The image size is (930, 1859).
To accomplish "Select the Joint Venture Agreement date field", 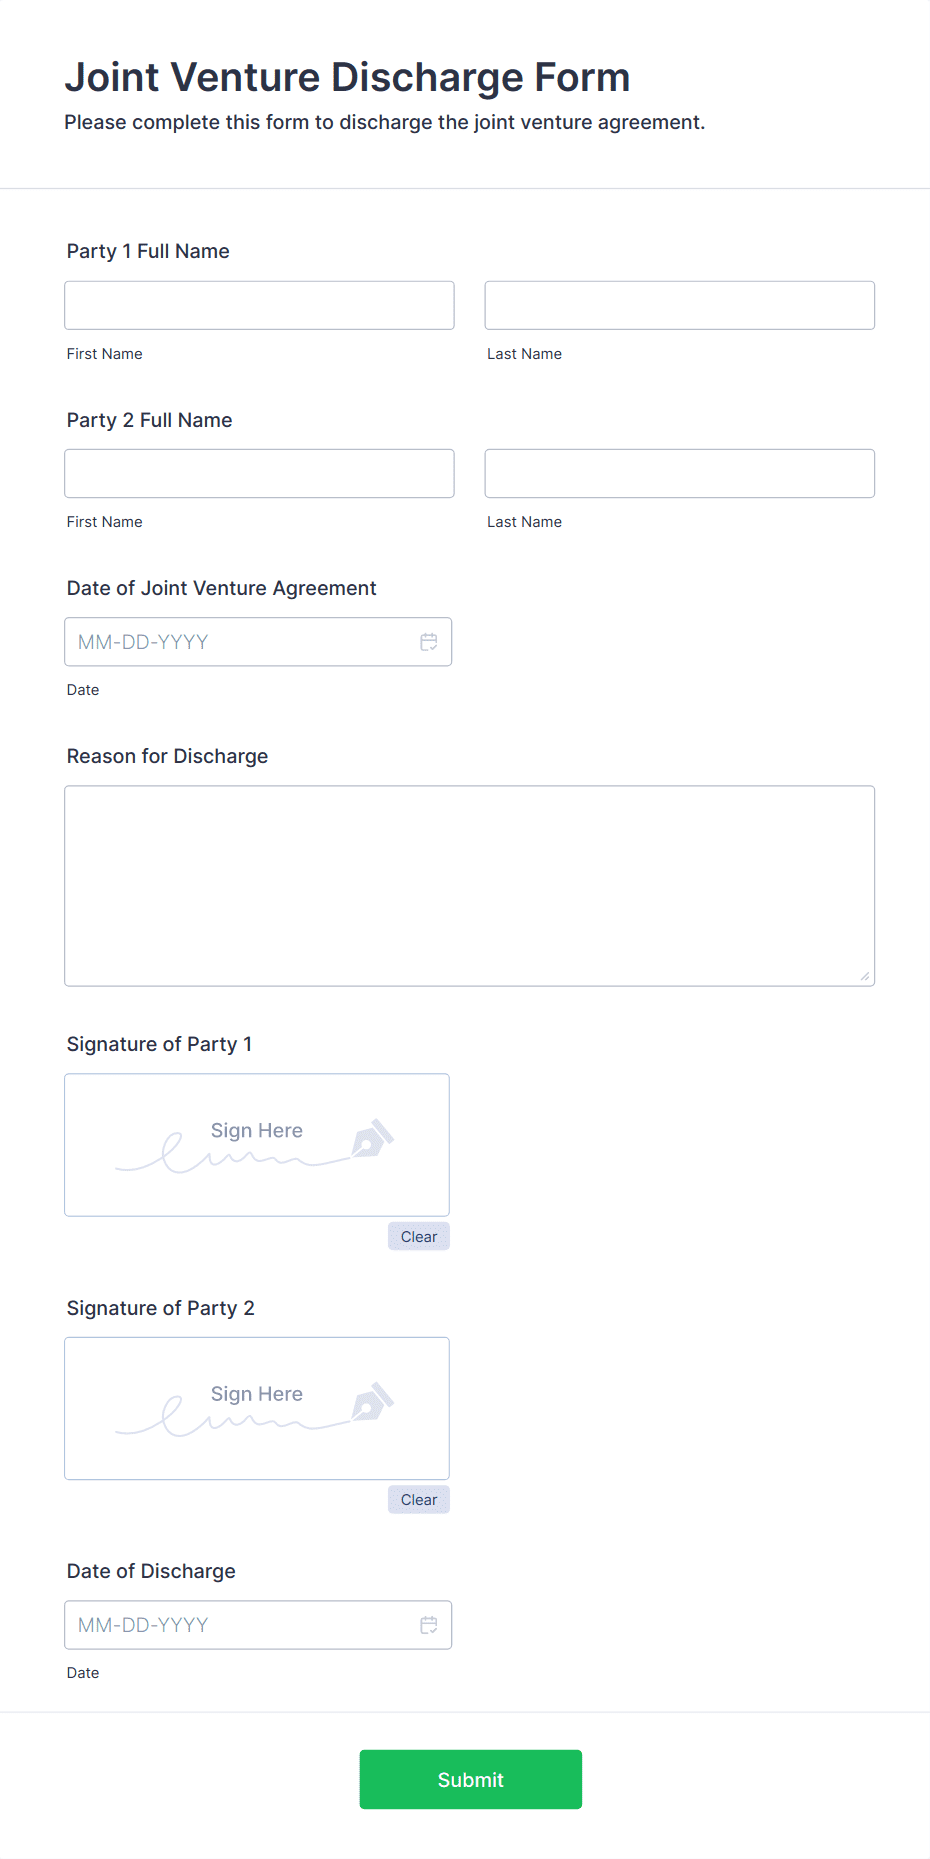I will coord(240,642).
